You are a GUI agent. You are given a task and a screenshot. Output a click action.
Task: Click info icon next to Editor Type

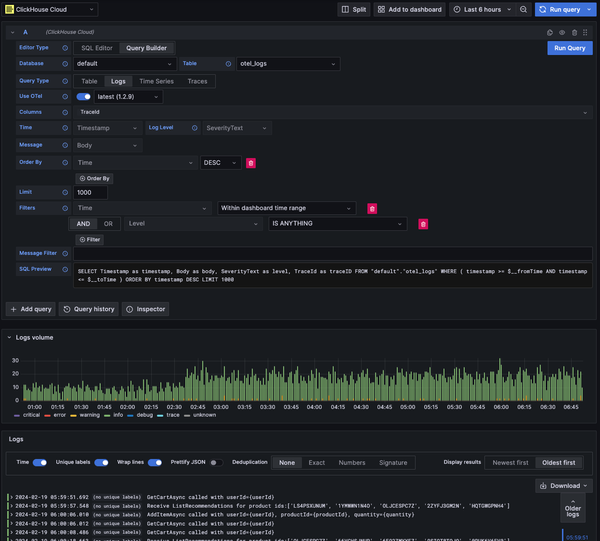point(66,47)
